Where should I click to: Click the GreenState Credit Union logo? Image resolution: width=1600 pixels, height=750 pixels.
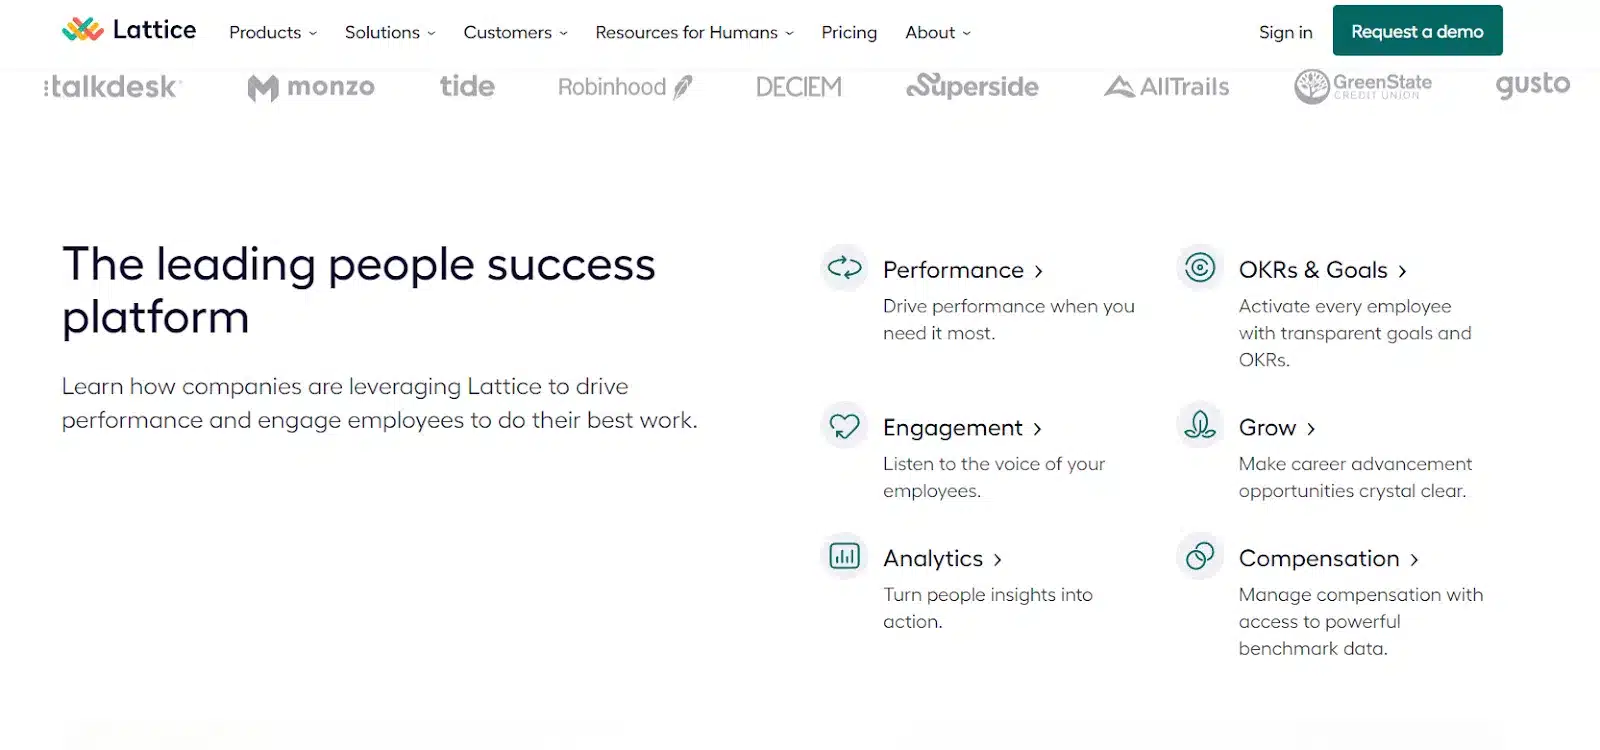pyautogui.click(x=1363, y=86)
